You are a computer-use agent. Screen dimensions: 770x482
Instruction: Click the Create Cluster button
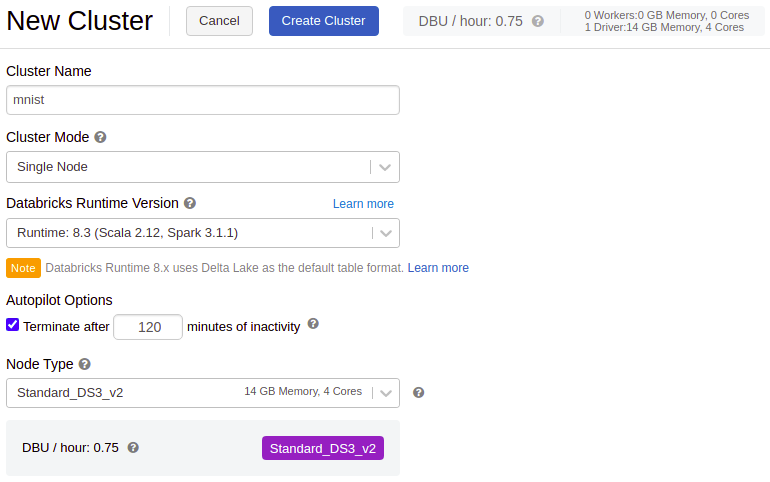(323, 21)
